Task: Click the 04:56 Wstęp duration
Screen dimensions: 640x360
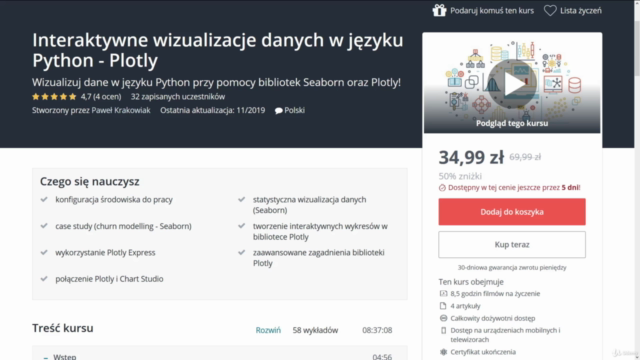Action: [382, 357]
